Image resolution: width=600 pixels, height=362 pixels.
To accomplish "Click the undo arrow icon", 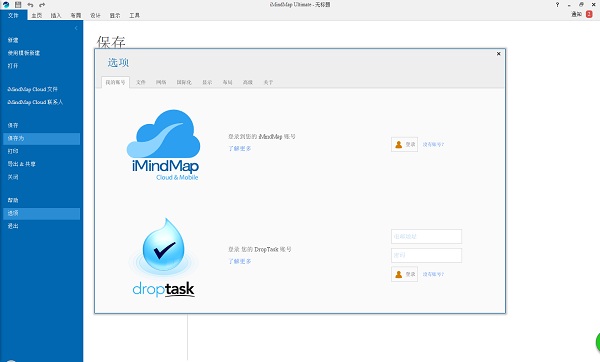I will coord(30,5).
